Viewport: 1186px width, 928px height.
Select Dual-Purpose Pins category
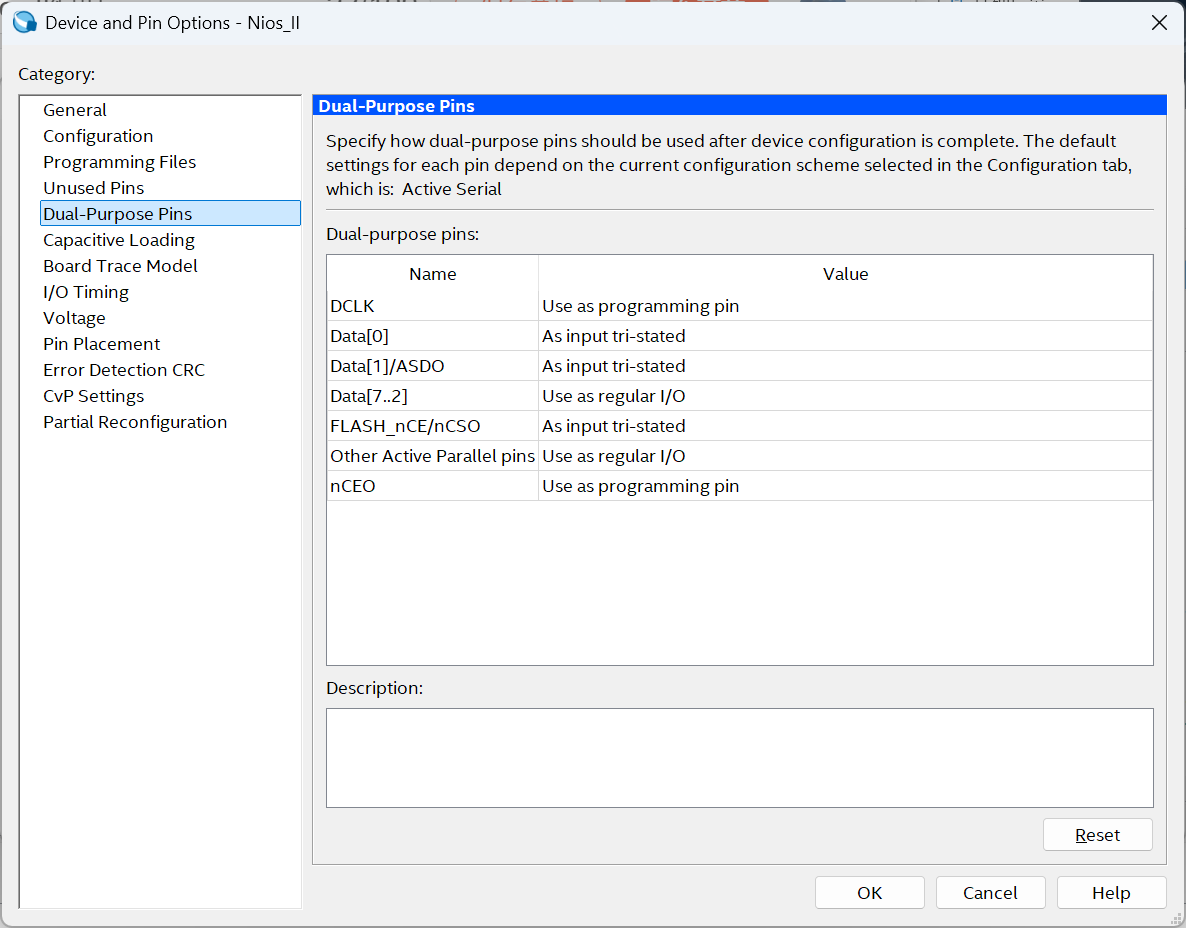[x=170, y=213]
